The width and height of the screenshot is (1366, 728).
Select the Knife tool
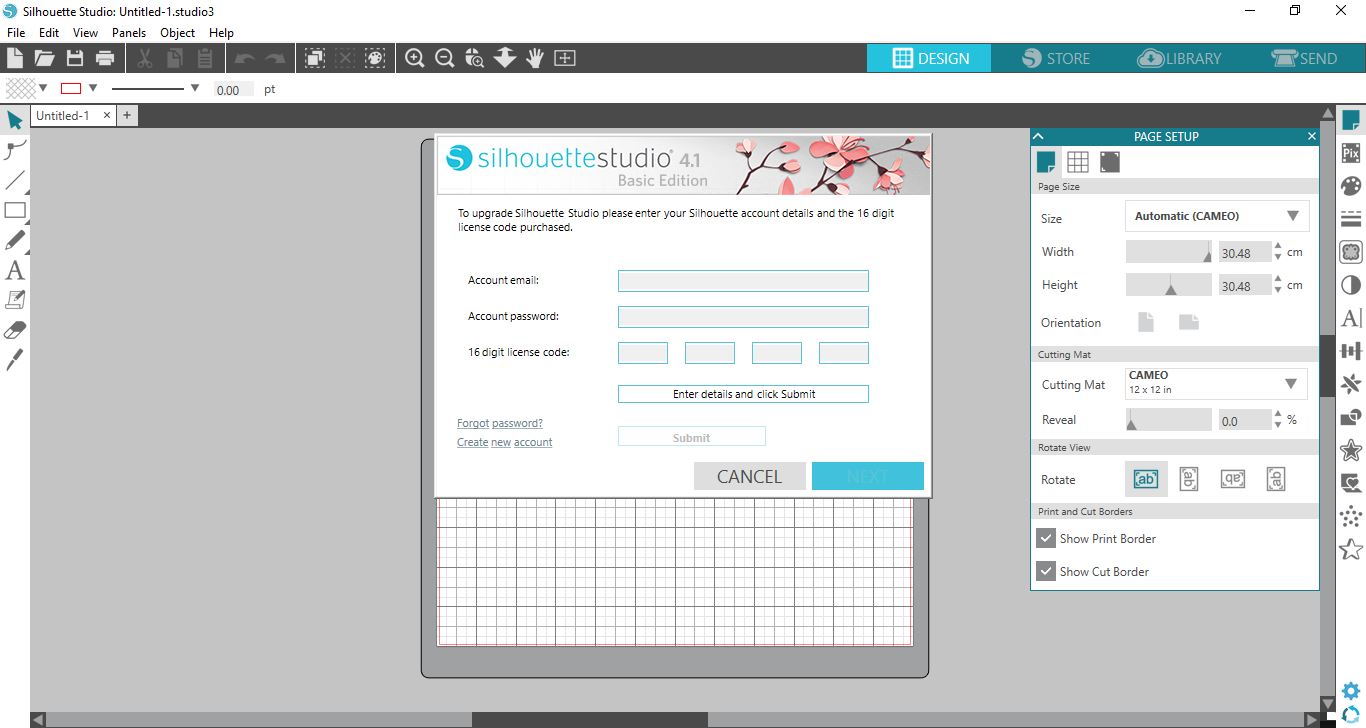(x=15, y=360)
